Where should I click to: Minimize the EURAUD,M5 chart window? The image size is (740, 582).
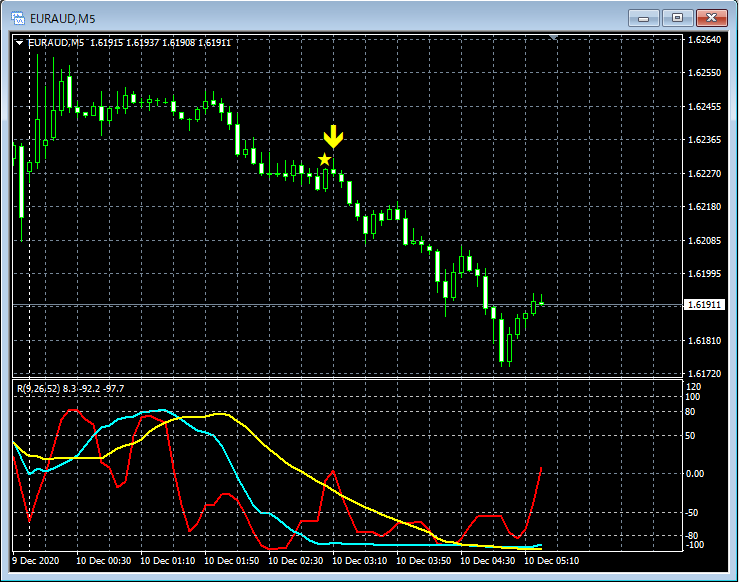coord(647,18)
